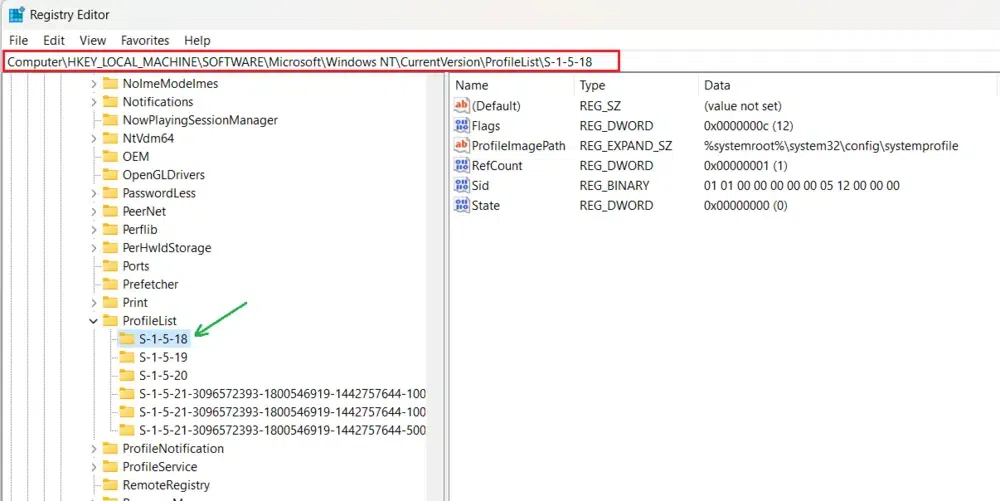Open the Help menu
1000x501 pixels.
[x=197, y=40]
